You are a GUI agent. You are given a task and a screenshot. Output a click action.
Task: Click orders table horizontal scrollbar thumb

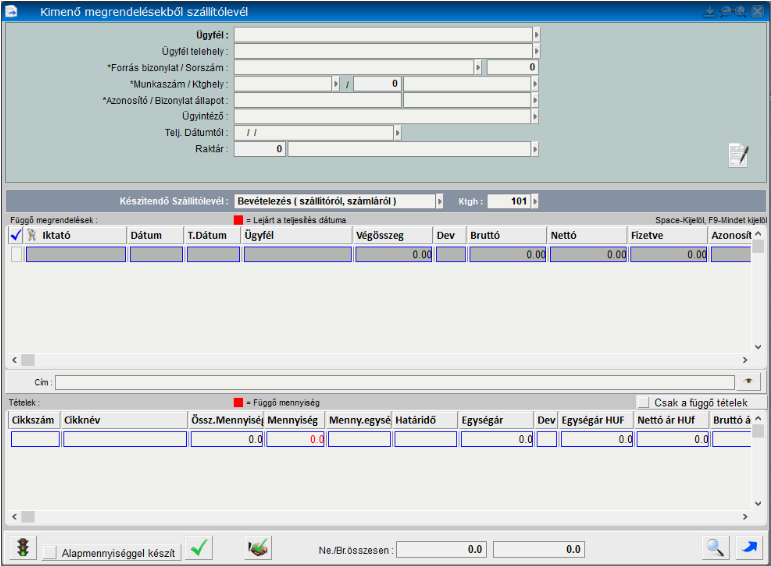click(x=28, y=360)
